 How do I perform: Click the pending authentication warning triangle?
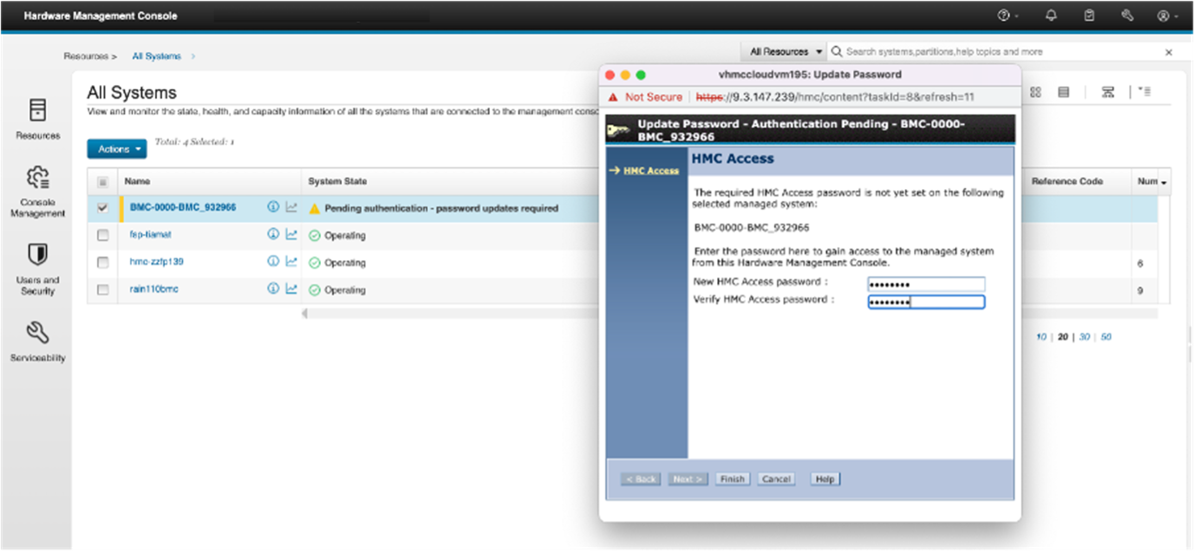[x=314, y=209]
